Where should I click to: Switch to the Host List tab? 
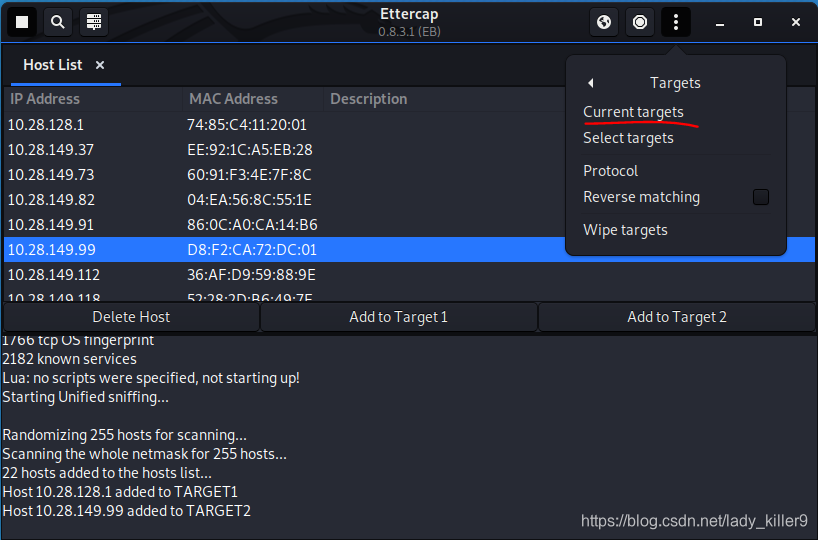(53, 65)
